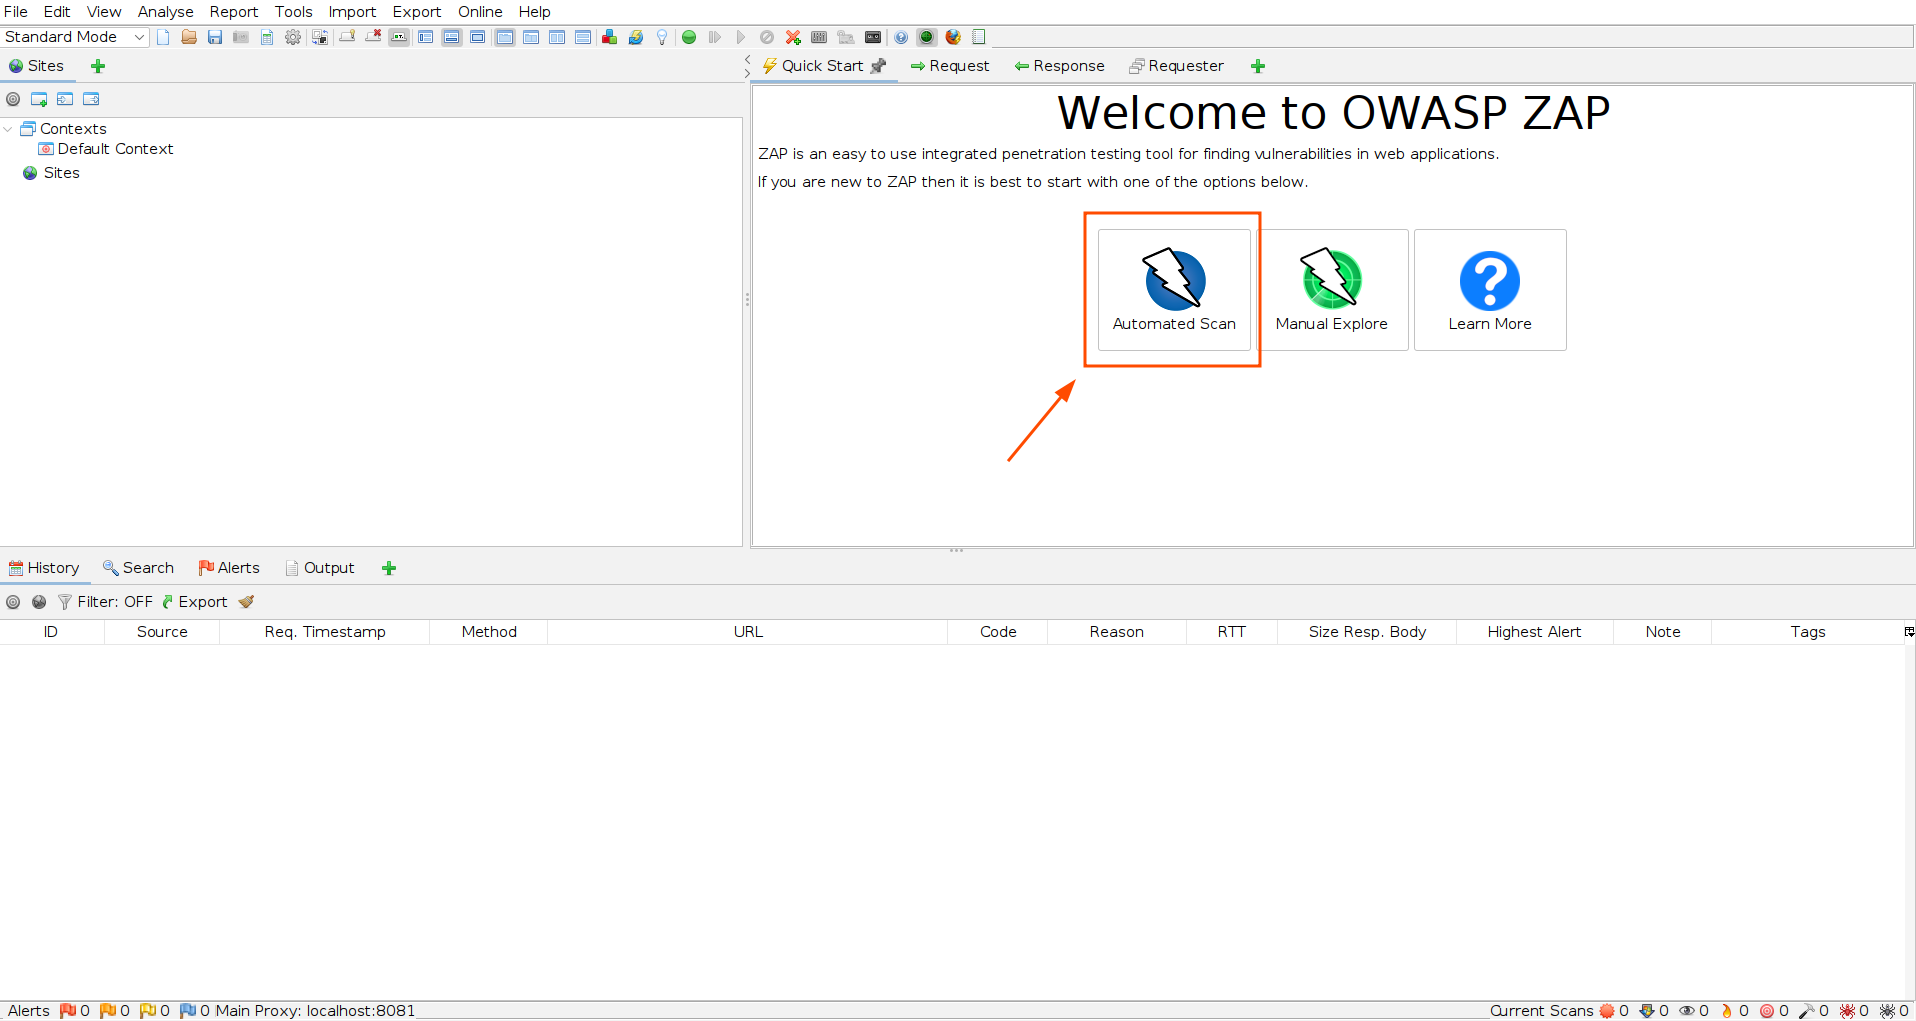Click the light bulb icon in toolbar
The width and height of the screenshot is (1916, 1021).
(662, 37)
